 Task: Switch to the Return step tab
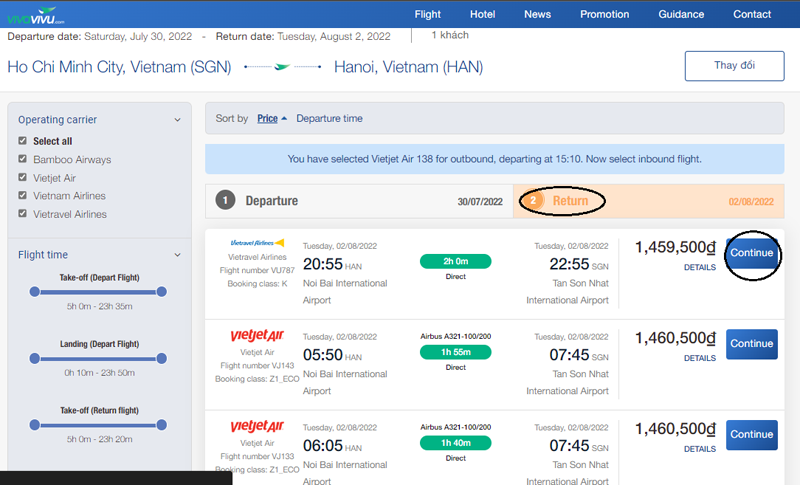tap(648, 201)
